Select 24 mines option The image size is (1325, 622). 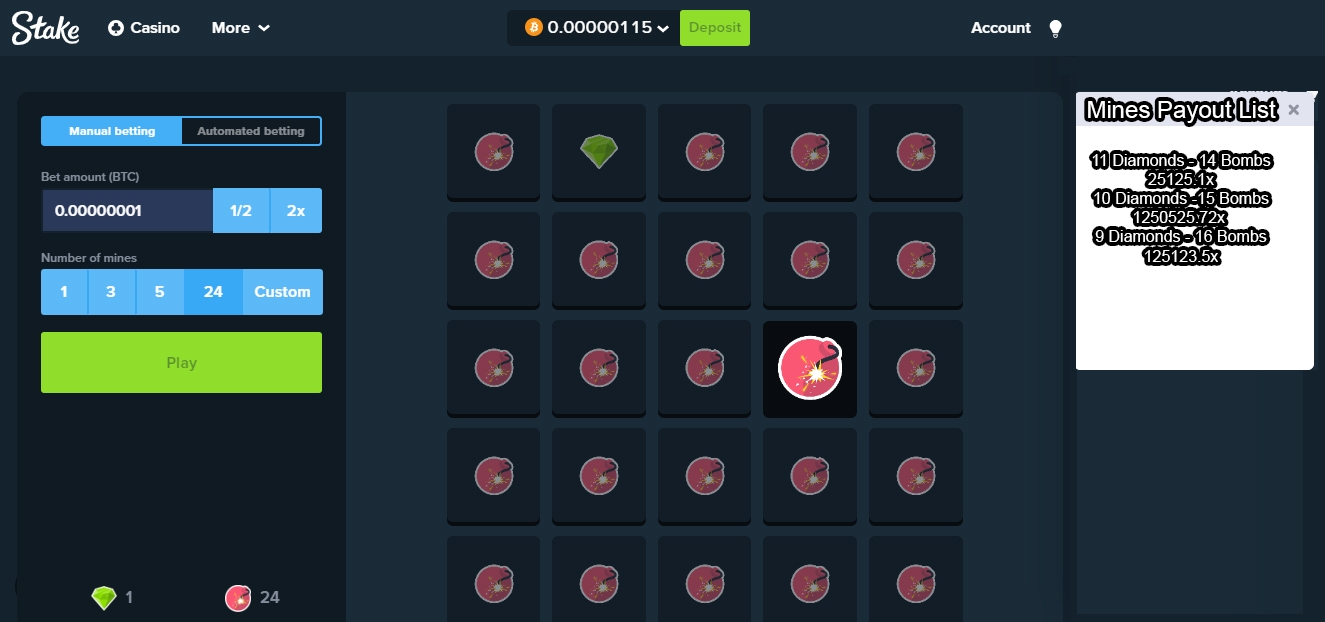213,292
